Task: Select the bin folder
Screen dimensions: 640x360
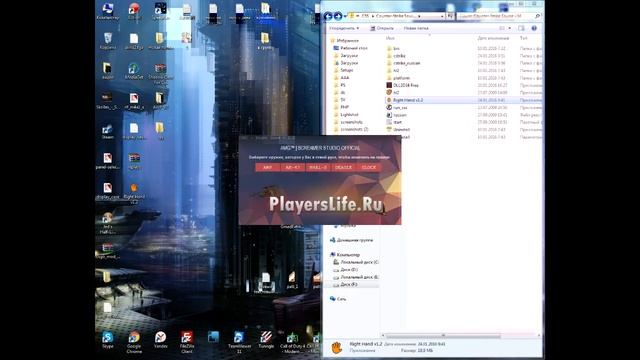Action: [x=393, y=49]
